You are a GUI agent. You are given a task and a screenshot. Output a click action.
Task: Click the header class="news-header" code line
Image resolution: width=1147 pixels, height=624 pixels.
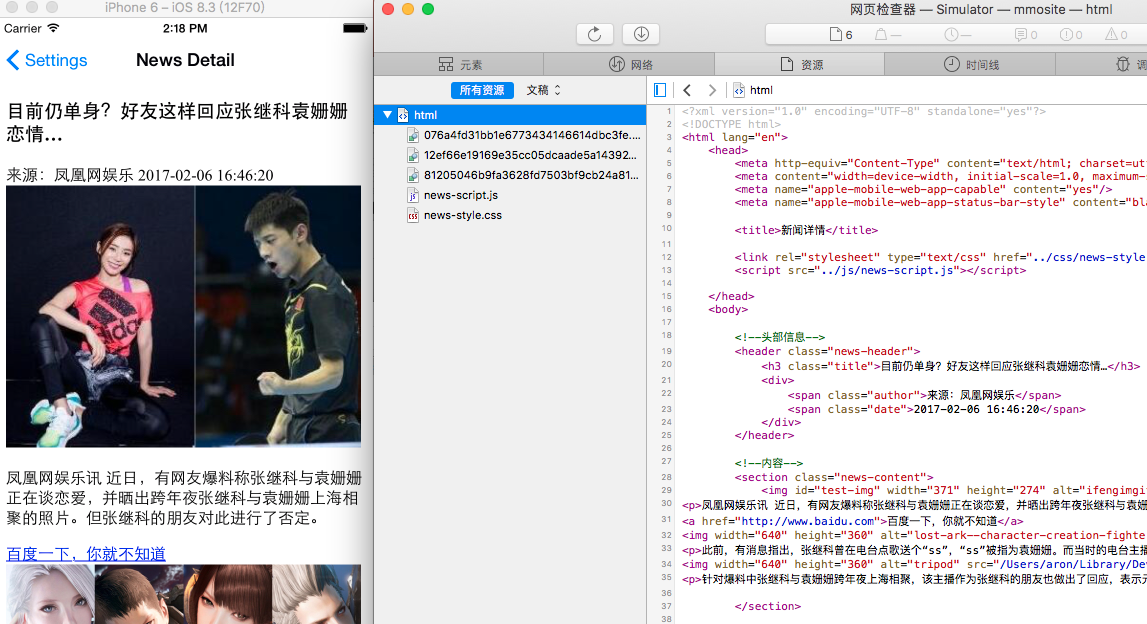(827, 351)
